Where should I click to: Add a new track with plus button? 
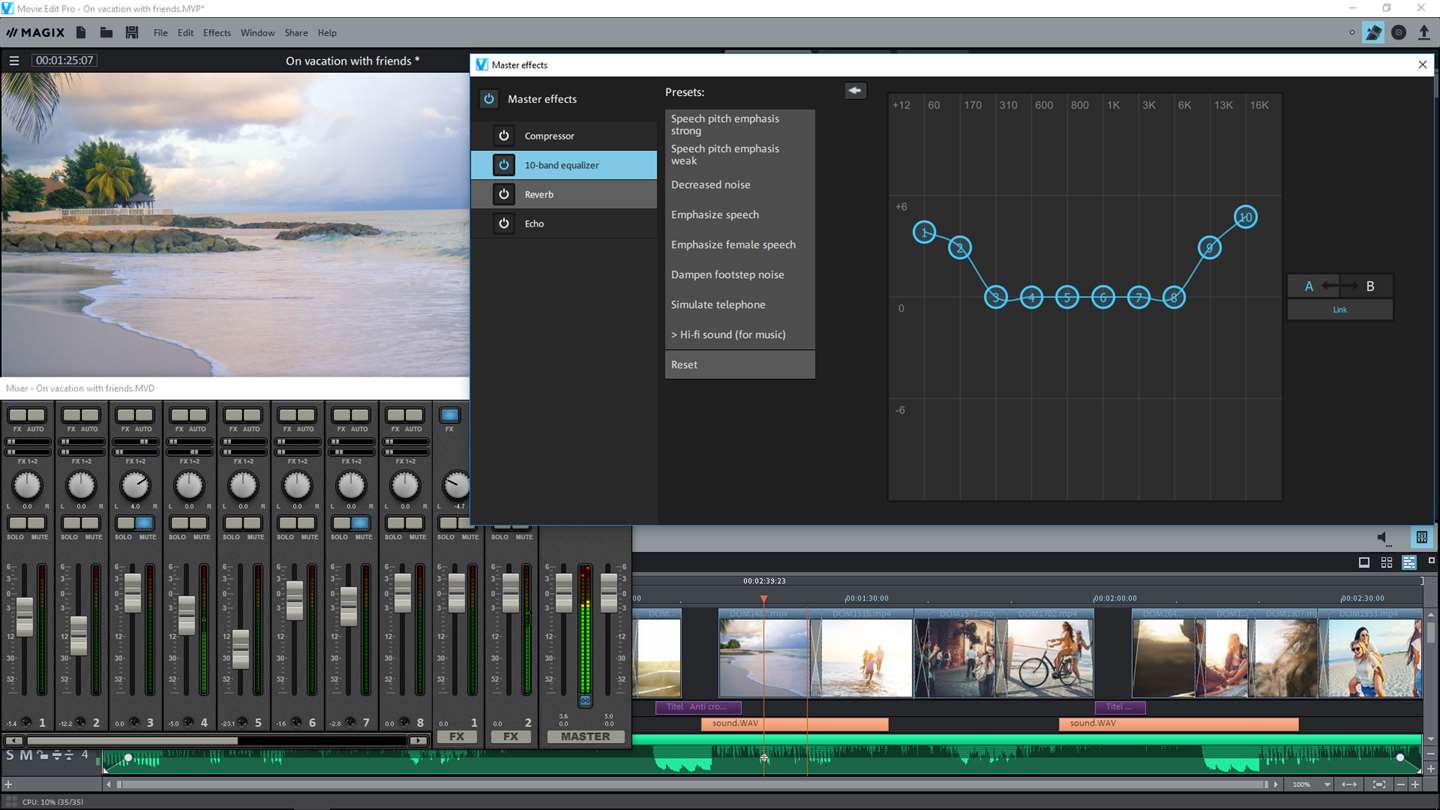[x=8, y=785]
